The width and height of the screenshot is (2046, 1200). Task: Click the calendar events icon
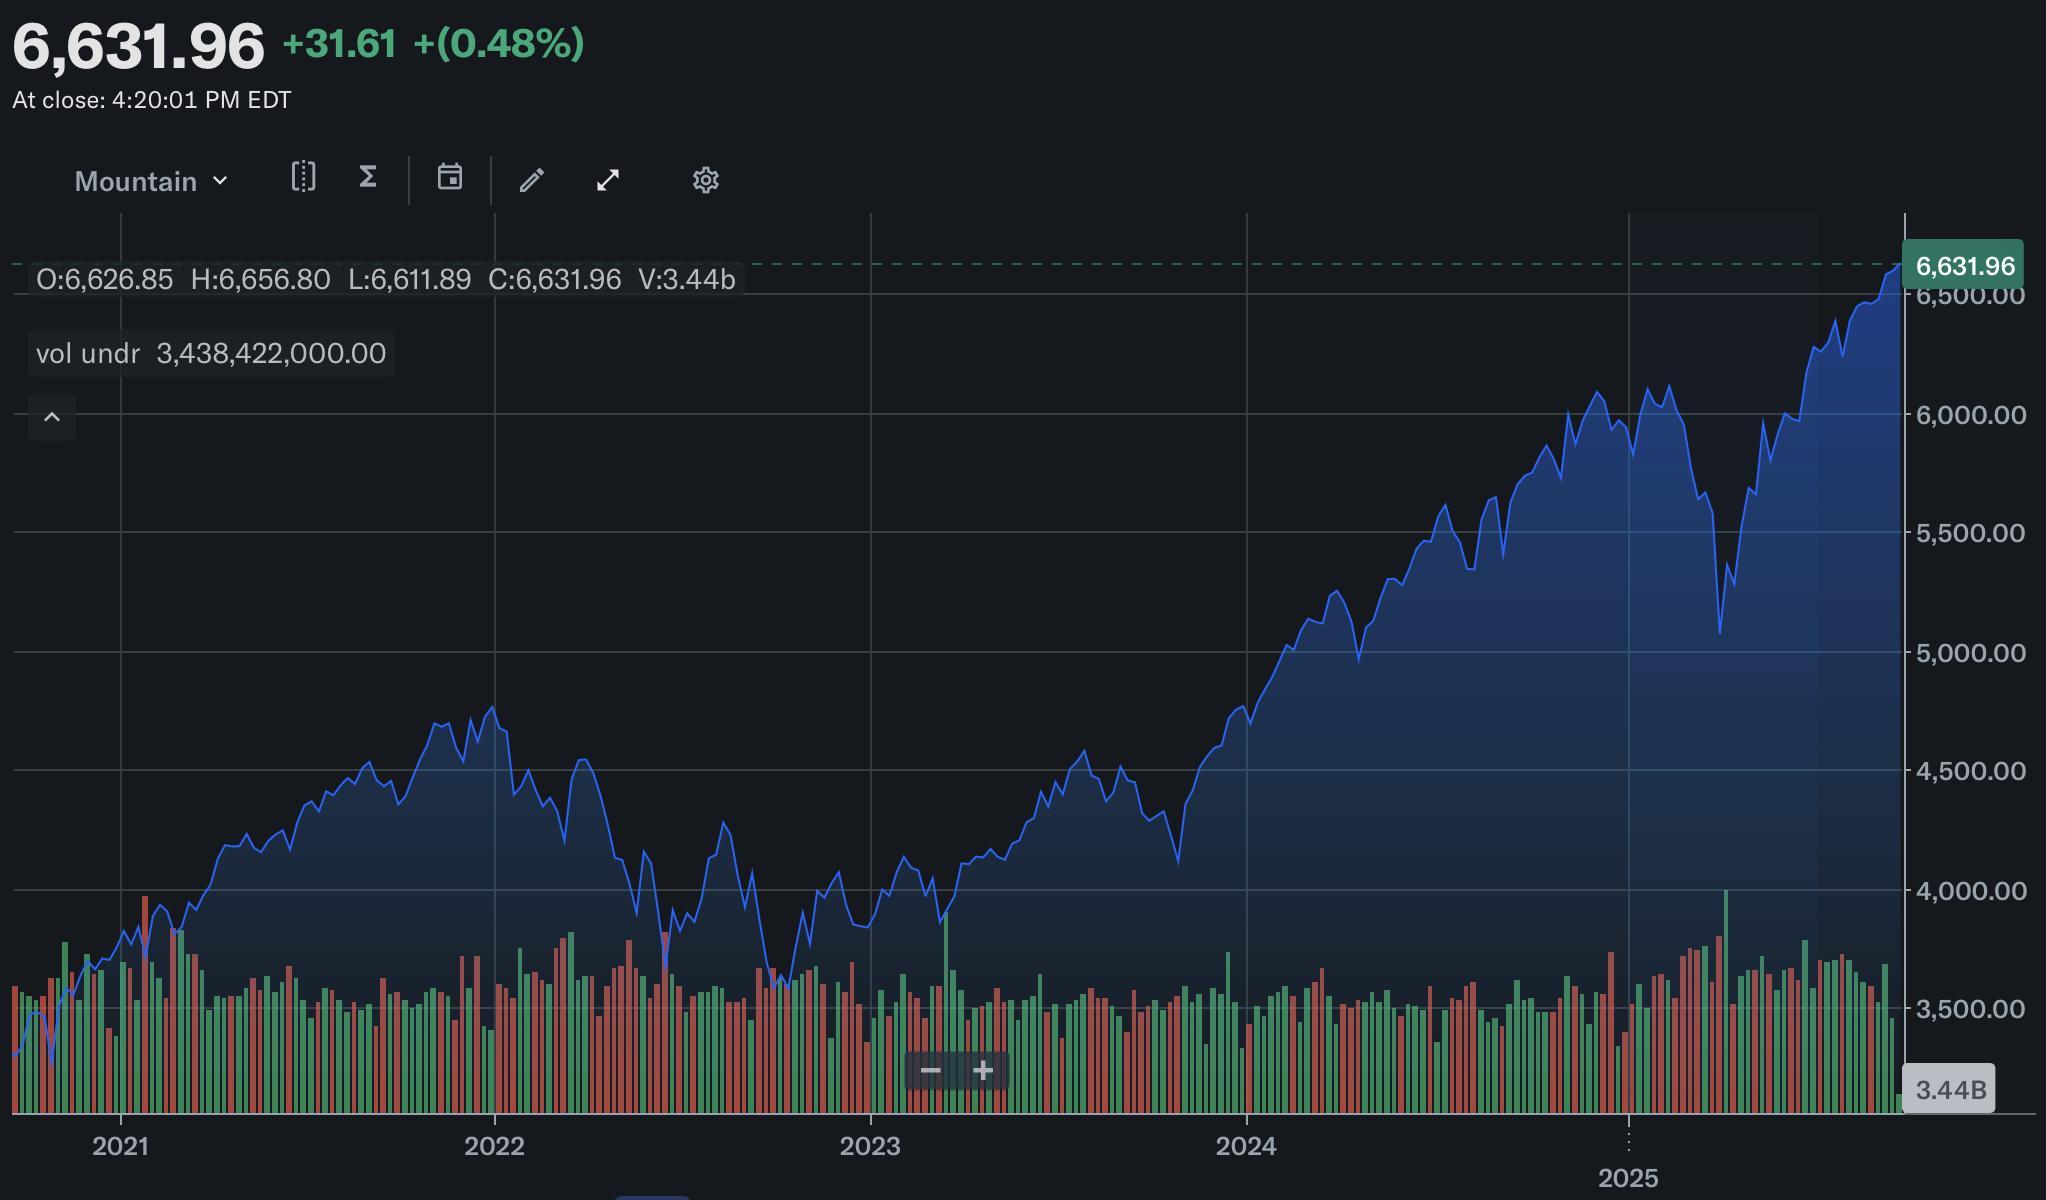450,178
